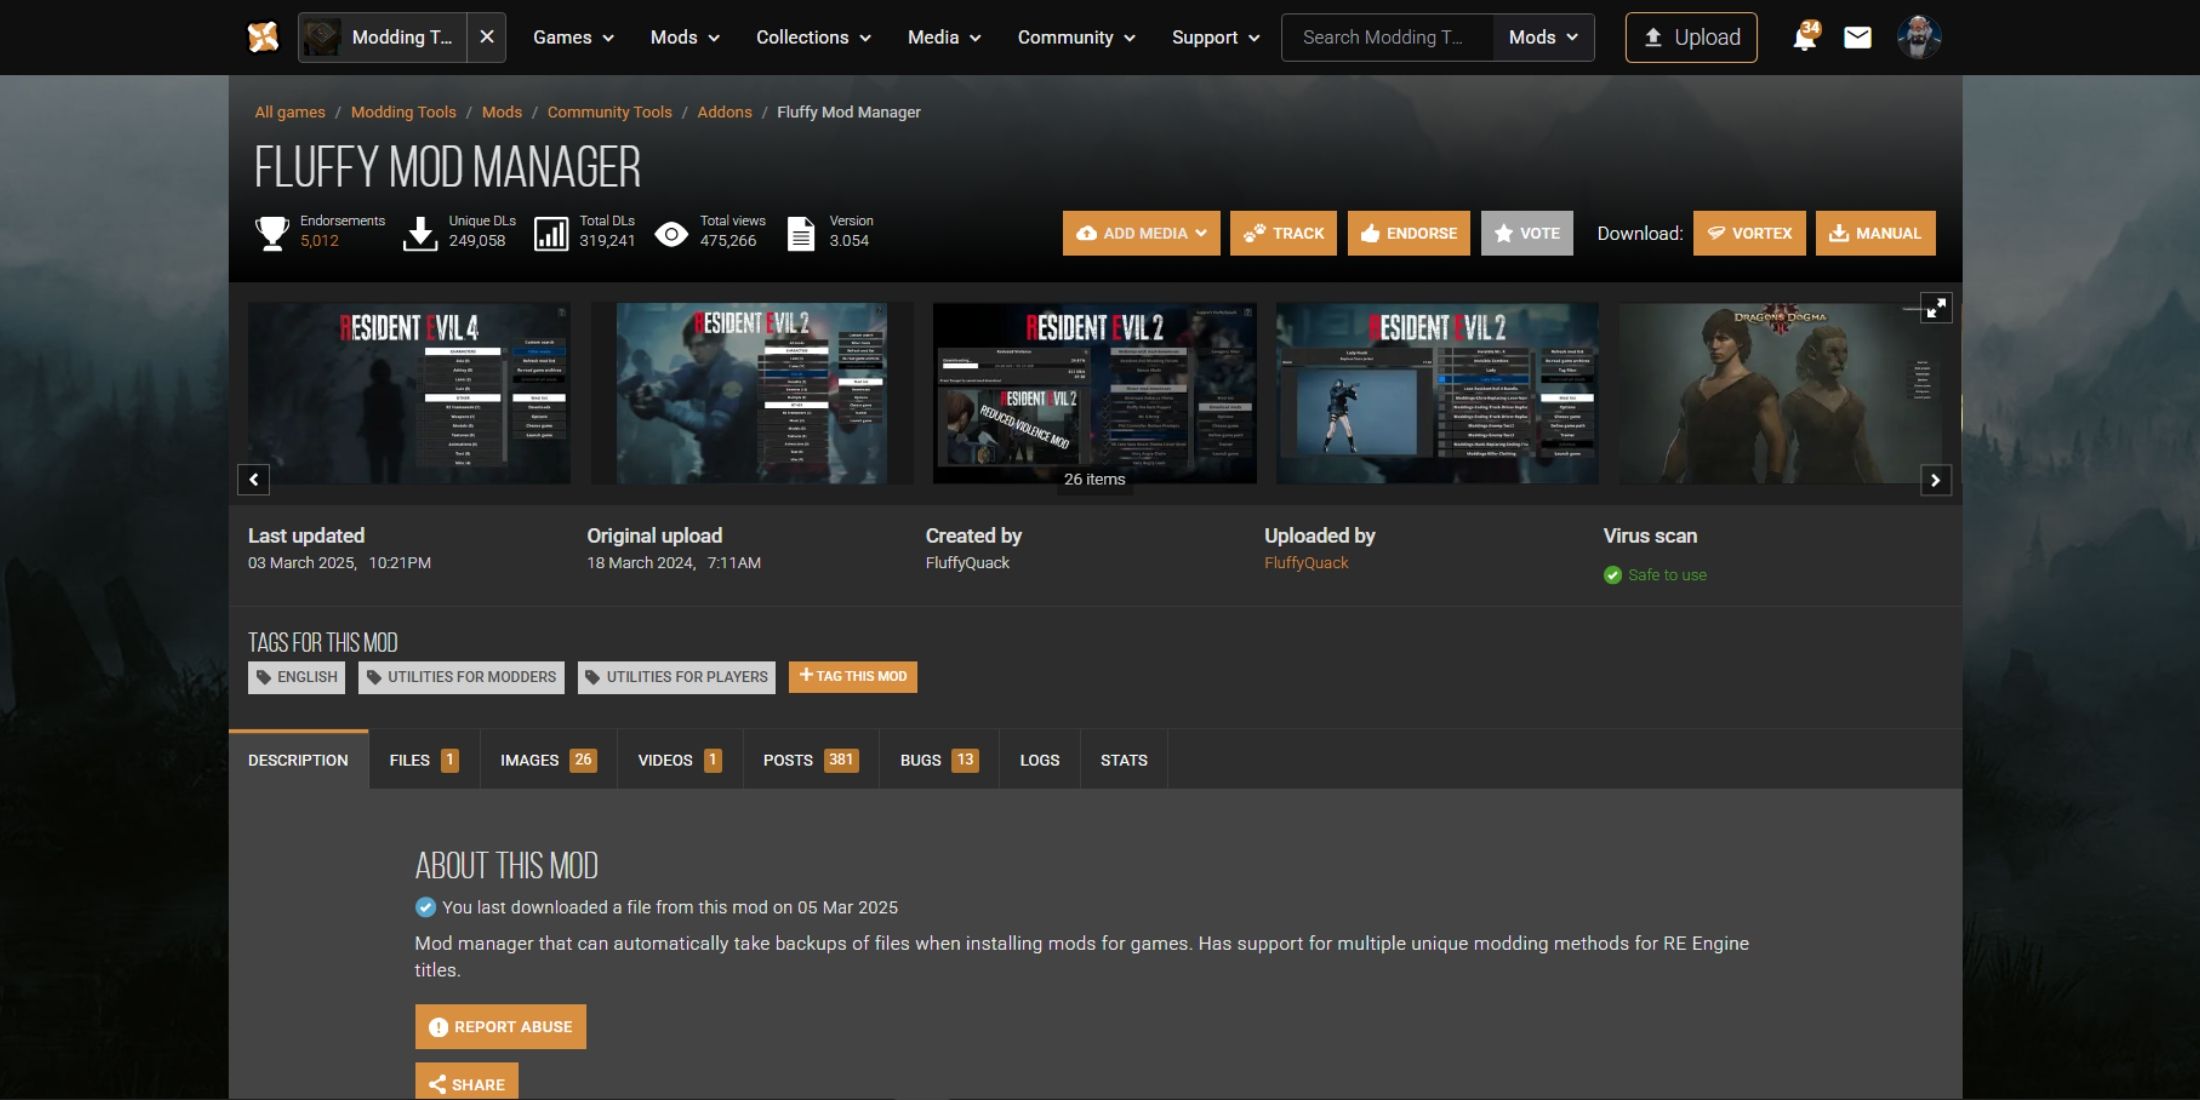Click the Nexus Mods logo icon
Screen dimensions: 2200x1100
263,37
